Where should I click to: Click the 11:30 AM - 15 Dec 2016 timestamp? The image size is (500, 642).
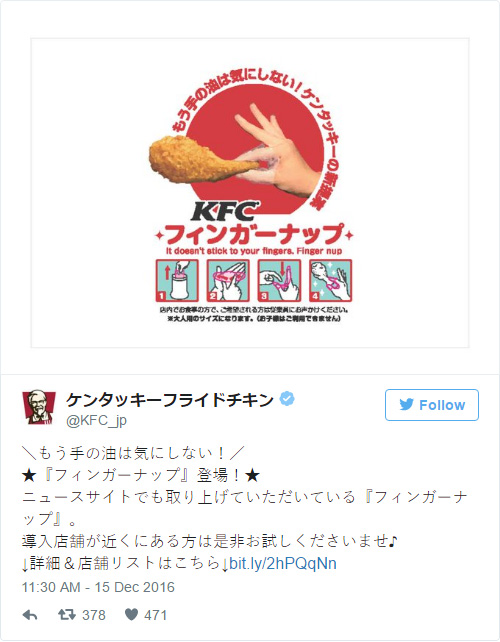point(98,587)
